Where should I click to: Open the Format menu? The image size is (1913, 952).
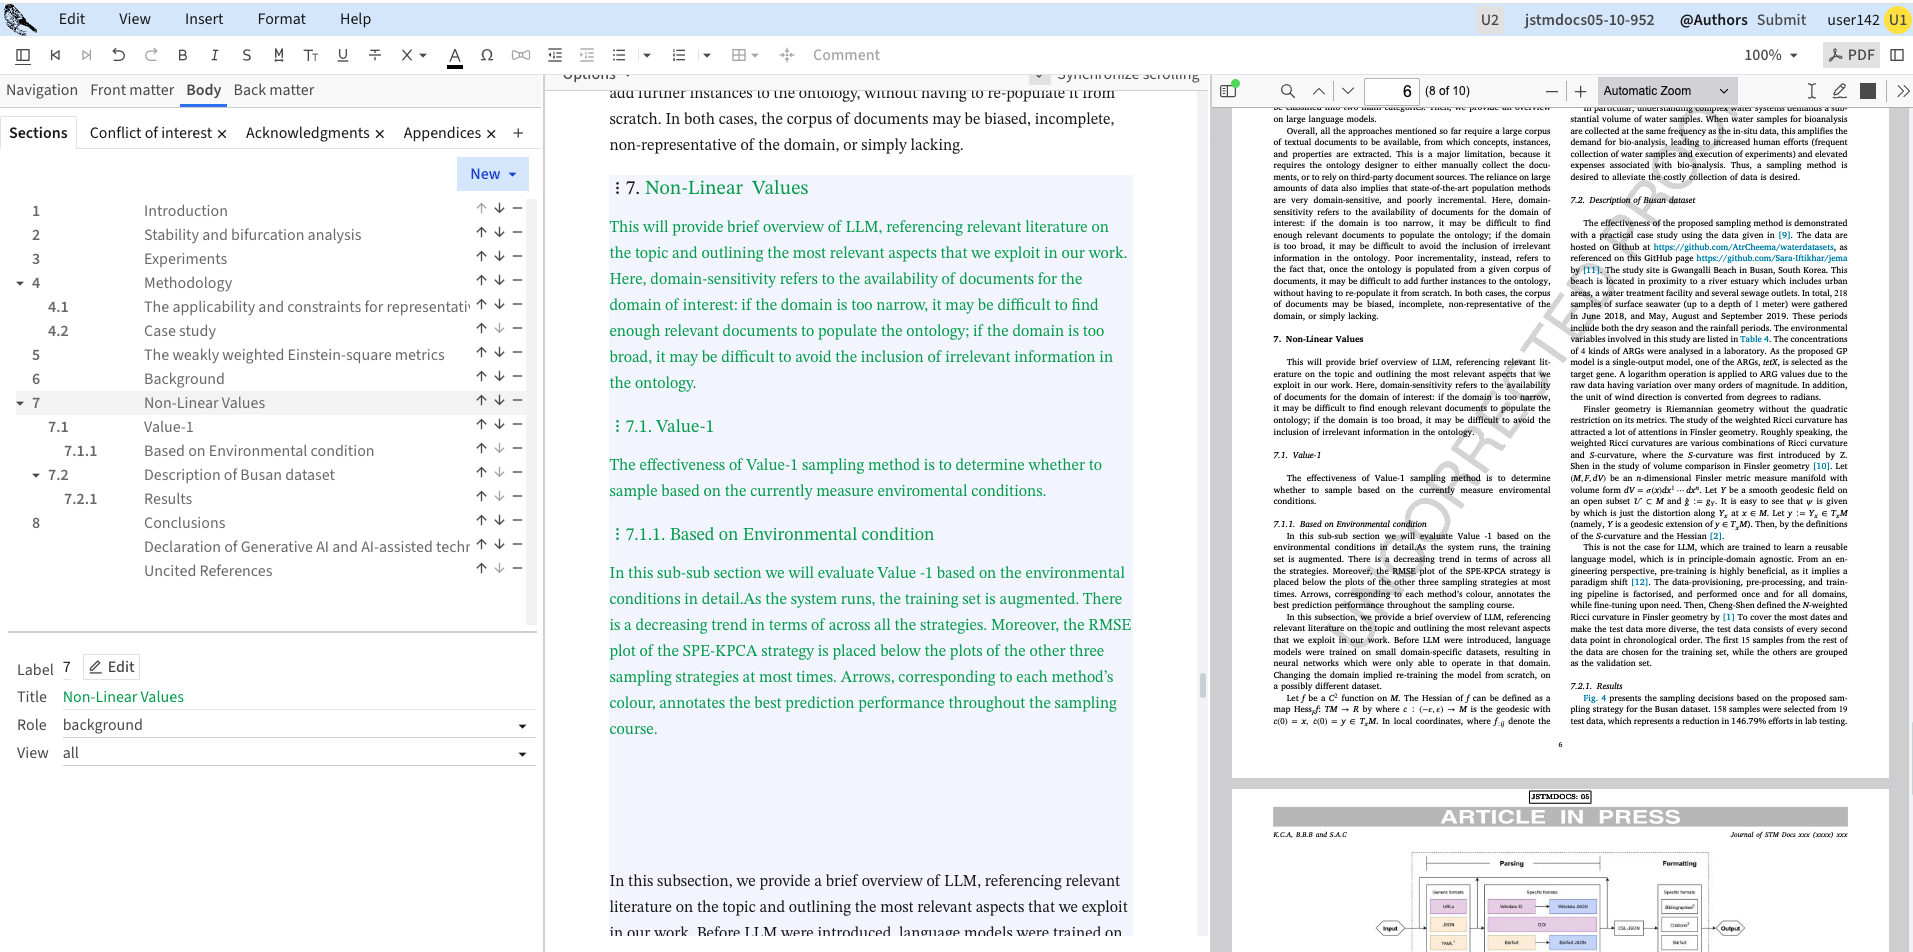(281, 19)
